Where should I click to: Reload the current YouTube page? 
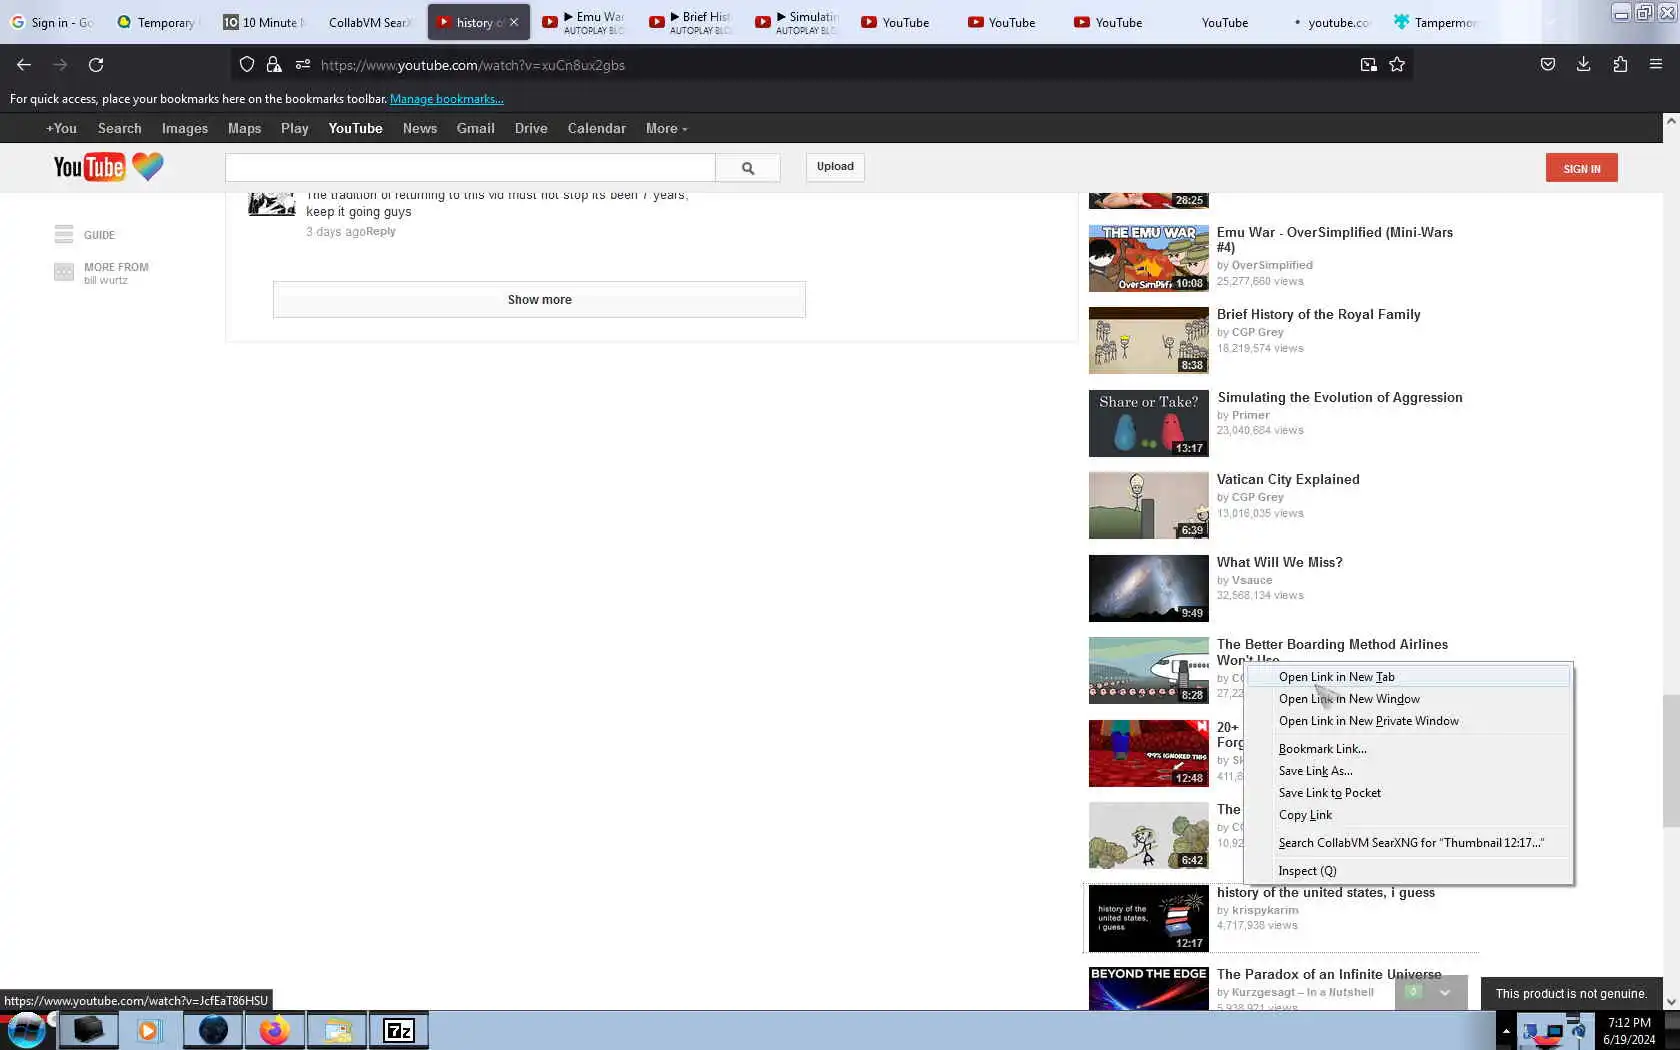click(96, 65)
